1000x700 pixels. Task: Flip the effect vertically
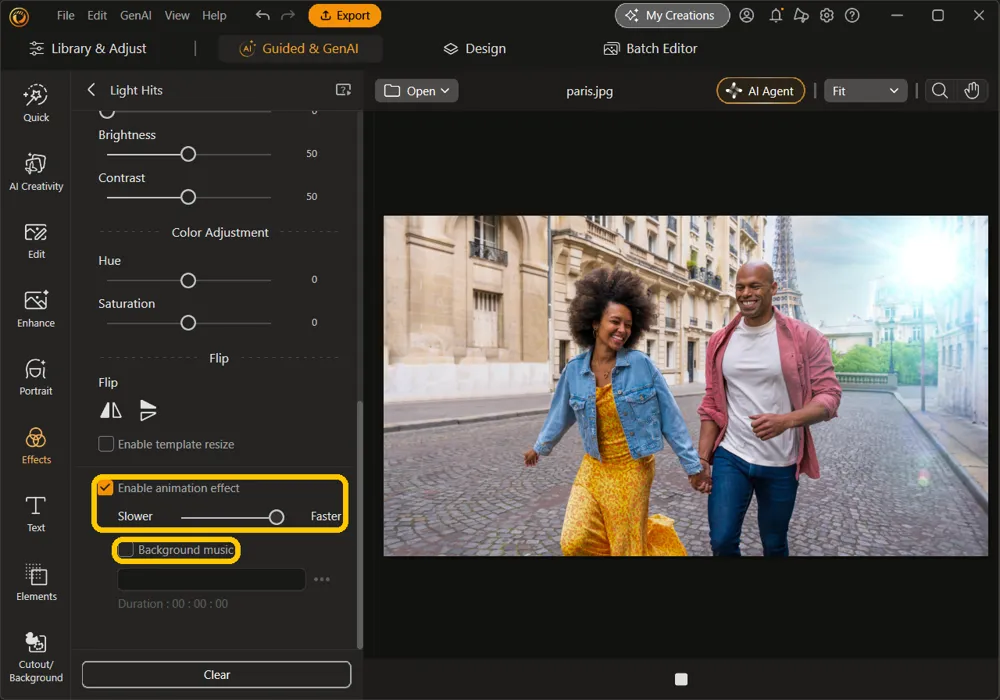(x=147, y=410)
